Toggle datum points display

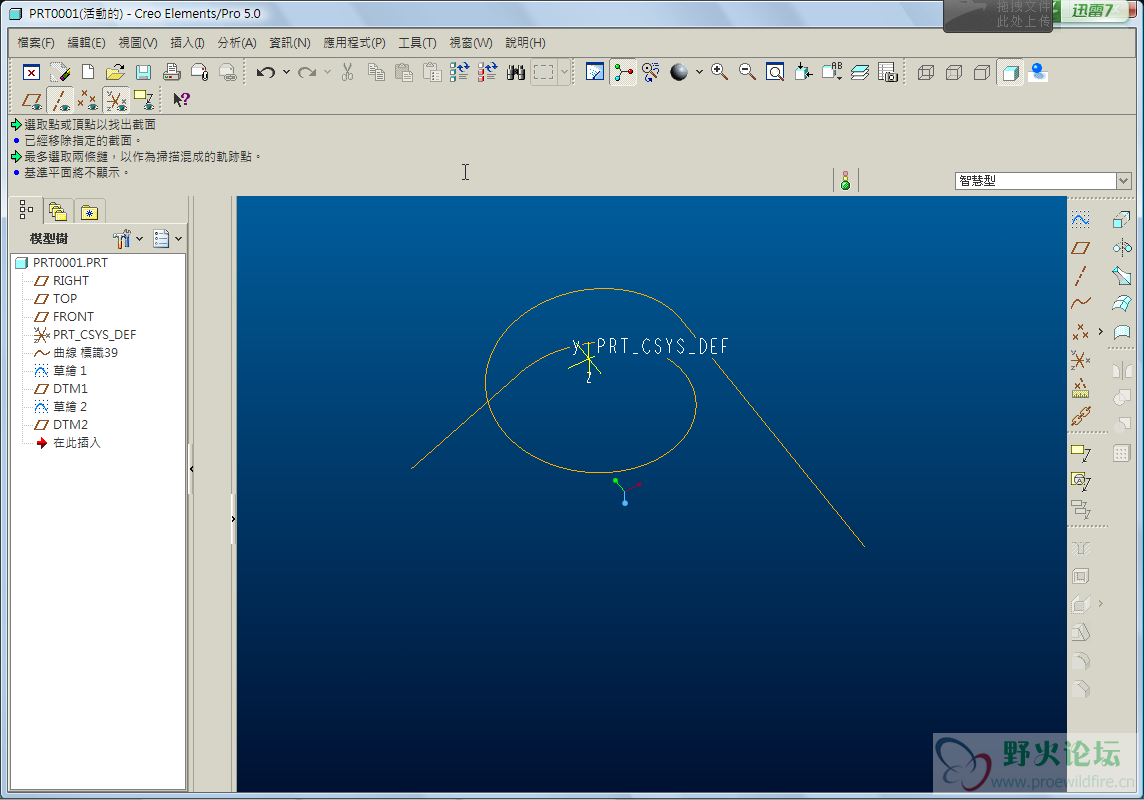[88, 100]
